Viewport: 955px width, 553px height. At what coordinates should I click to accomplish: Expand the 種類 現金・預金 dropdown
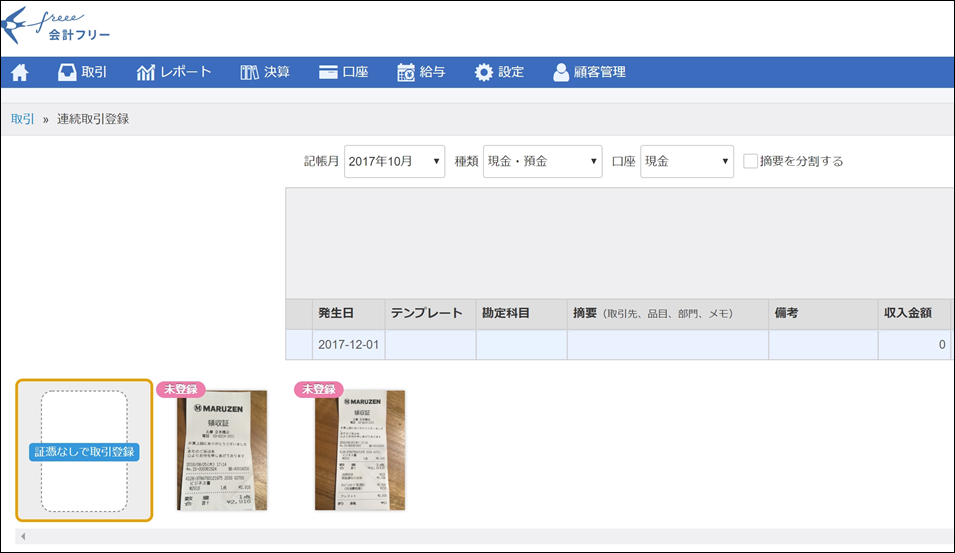543,161
